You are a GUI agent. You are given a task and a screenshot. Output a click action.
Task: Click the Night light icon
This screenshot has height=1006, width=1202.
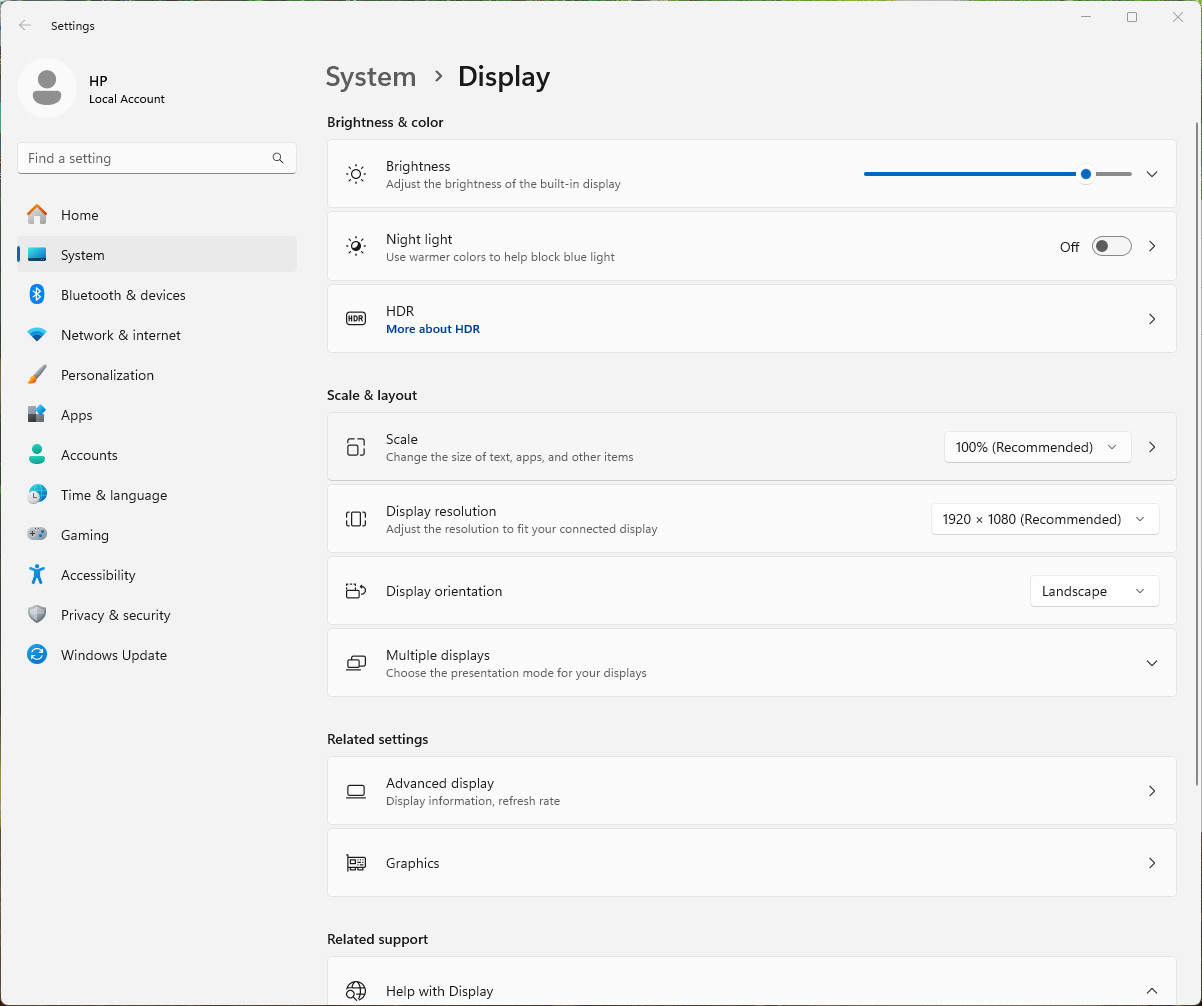(356, 246)
